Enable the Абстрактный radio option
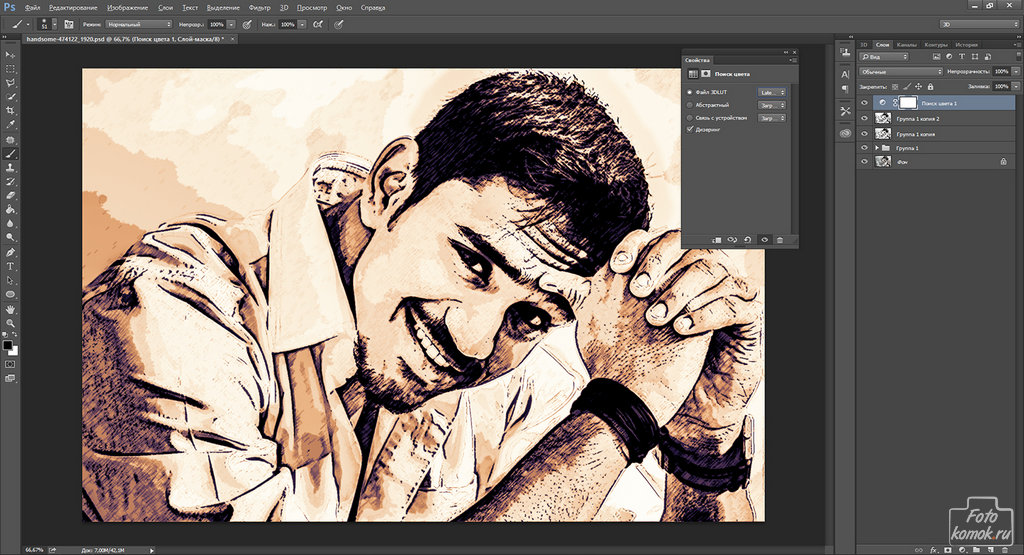 (689, 104)
